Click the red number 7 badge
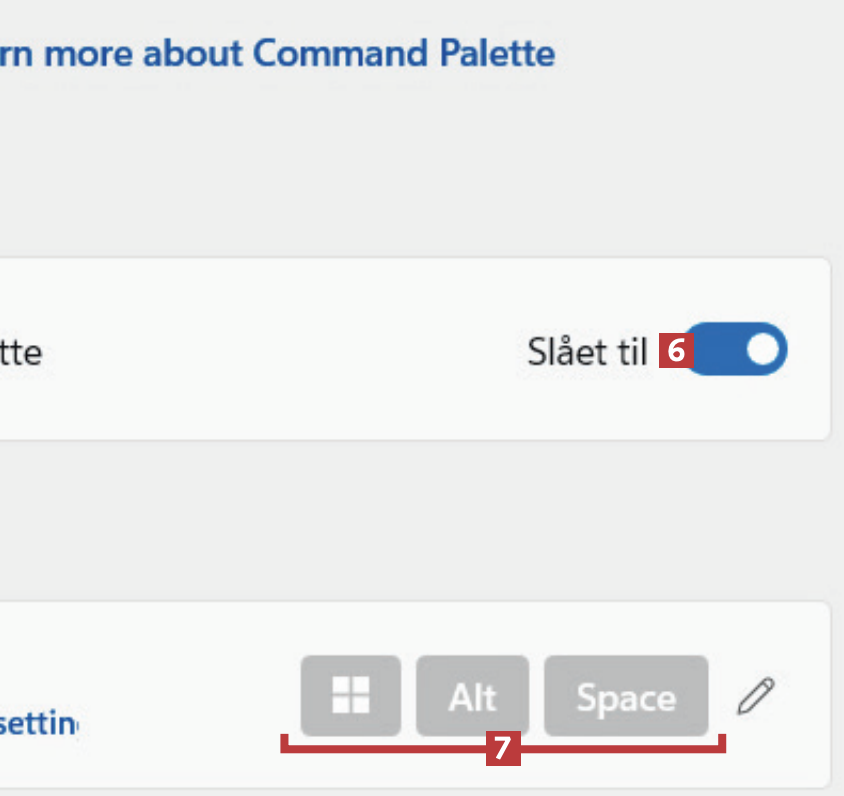This screenshot has height=796, width=844. 503,748
